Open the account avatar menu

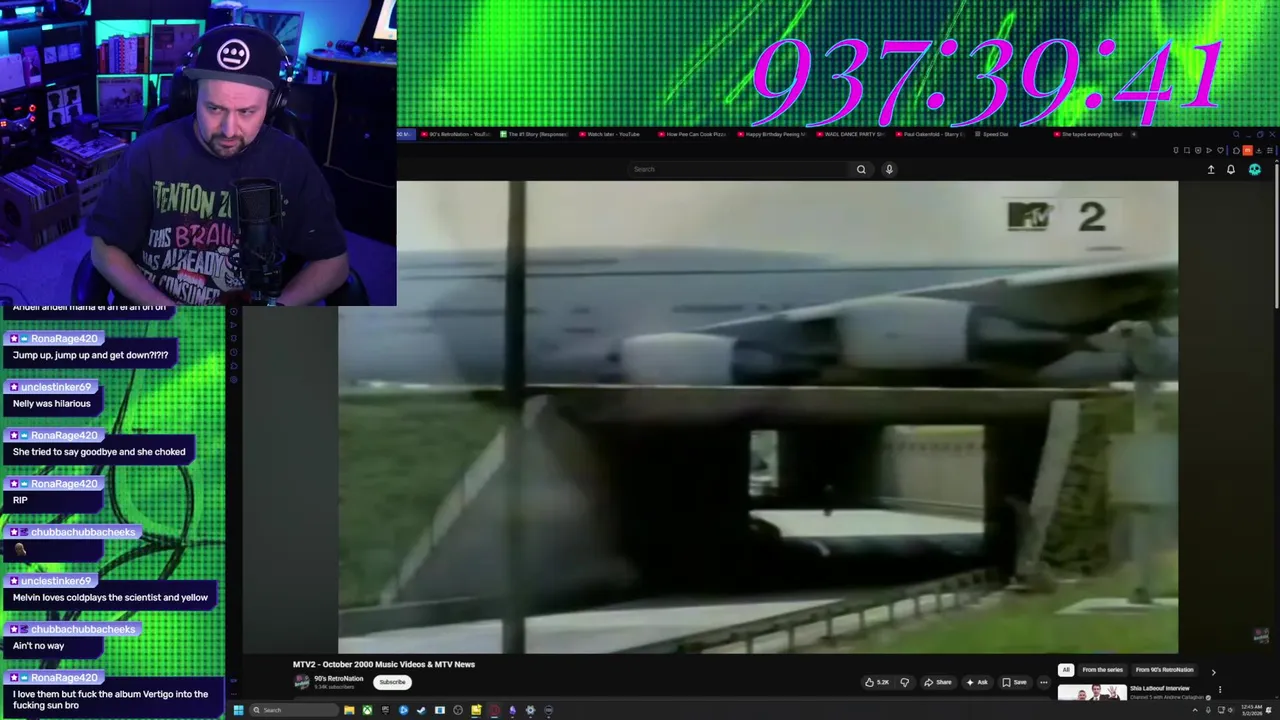(1255, 170)
